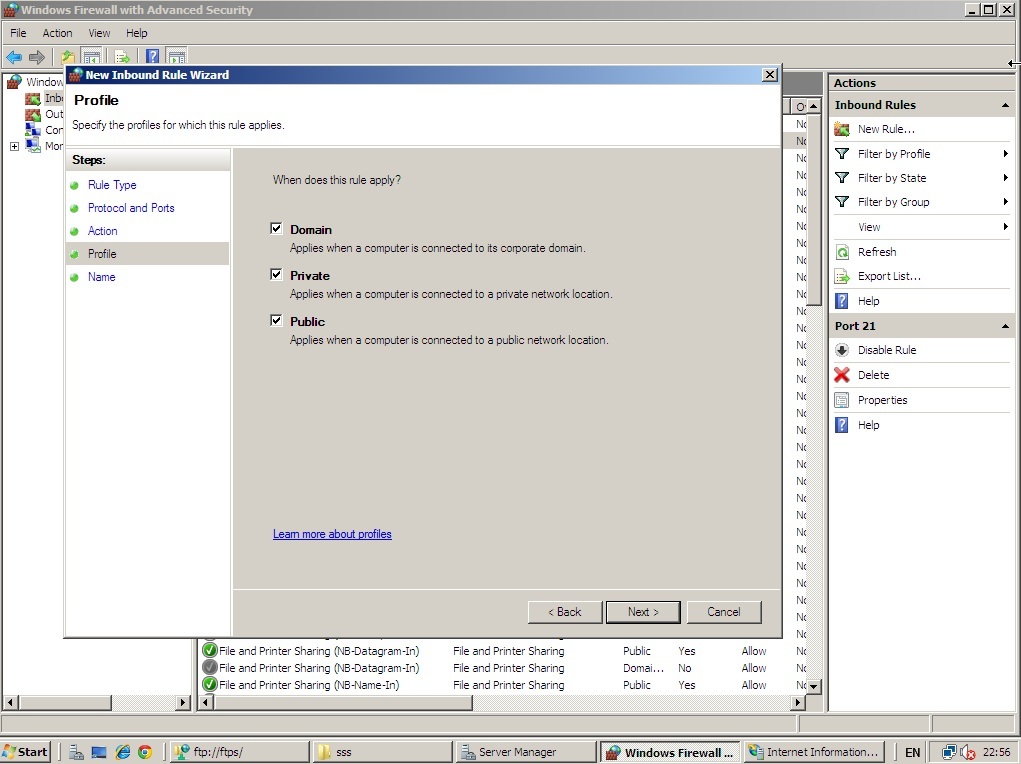Viewport: 1021px width, 764px height.
Task: Uncheck the Public profile checkbox
Action: point(276,320)
